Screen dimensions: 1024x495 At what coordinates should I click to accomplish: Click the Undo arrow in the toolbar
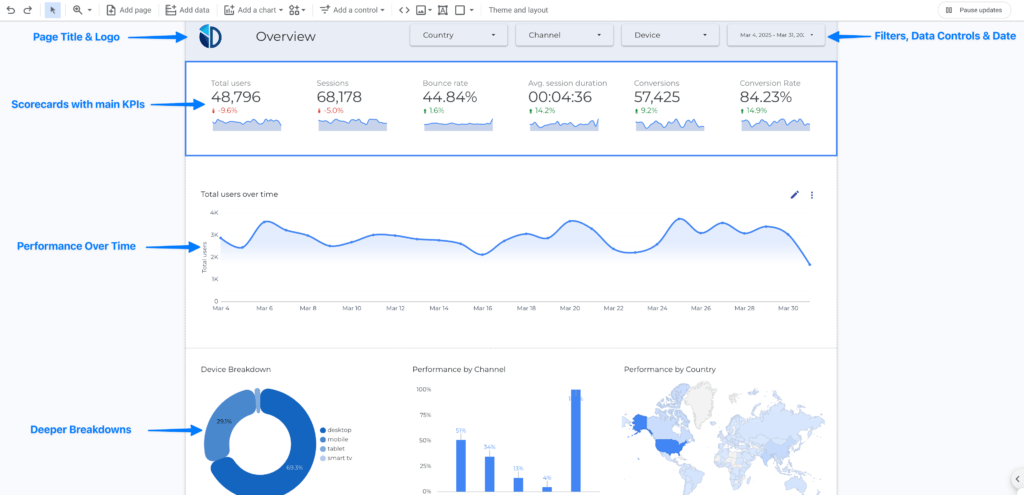pyautogui.click(x=10, y=9)
